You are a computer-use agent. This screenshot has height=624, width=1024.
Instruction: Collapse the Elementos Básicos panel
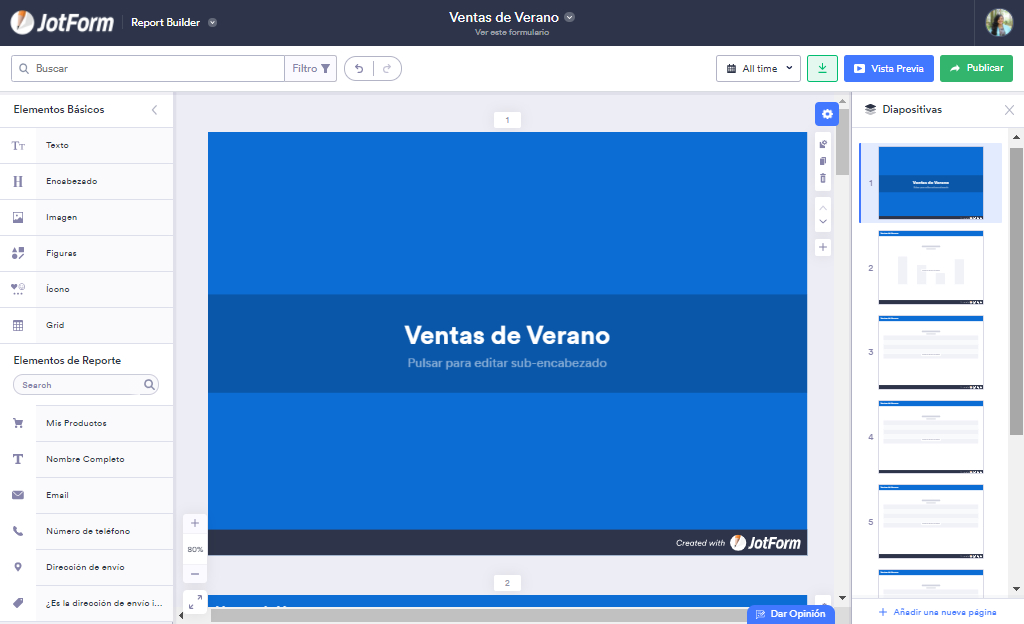click(155, 110)
